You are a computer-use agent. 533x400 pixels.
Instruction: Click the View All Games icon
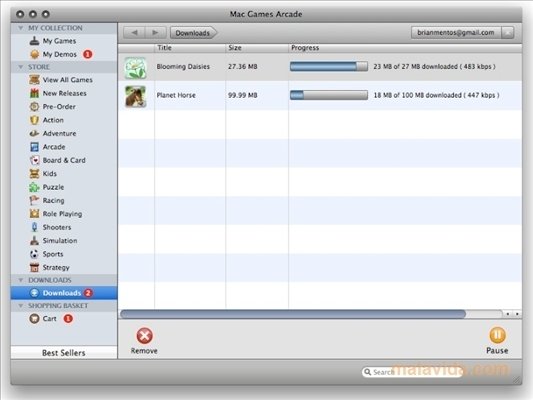(x=34, y=80)
